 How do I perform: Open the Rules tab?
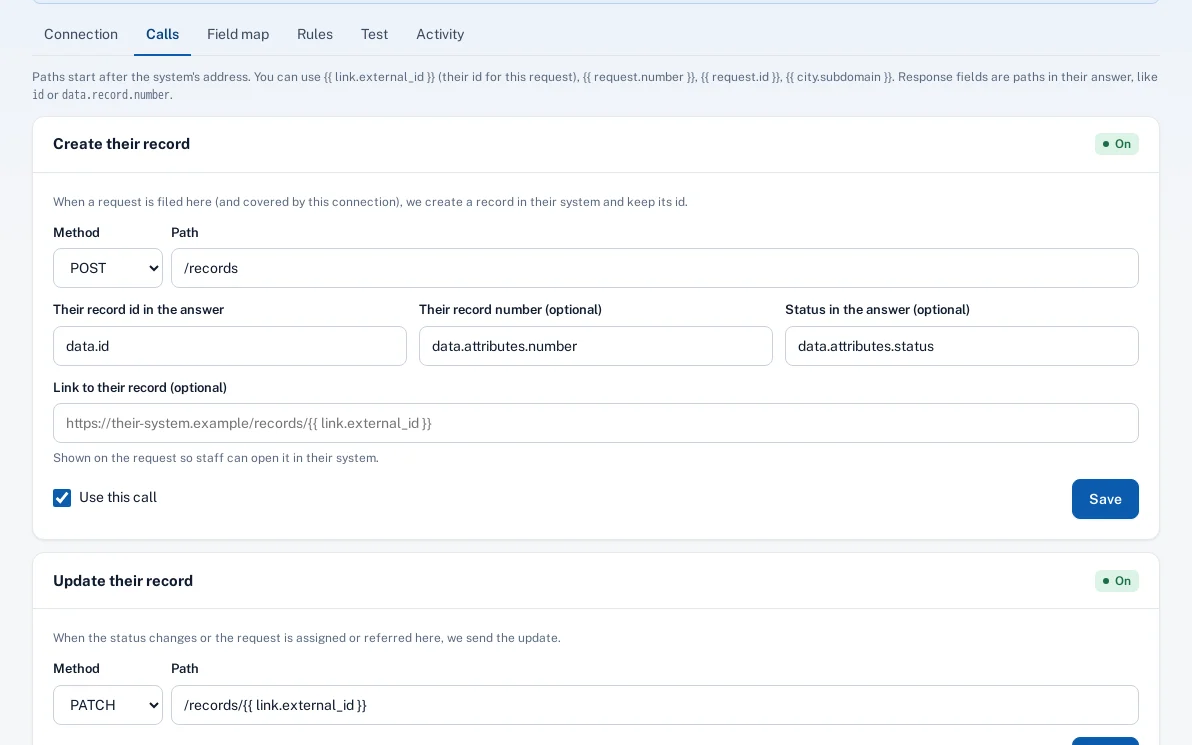click(315, 34)
